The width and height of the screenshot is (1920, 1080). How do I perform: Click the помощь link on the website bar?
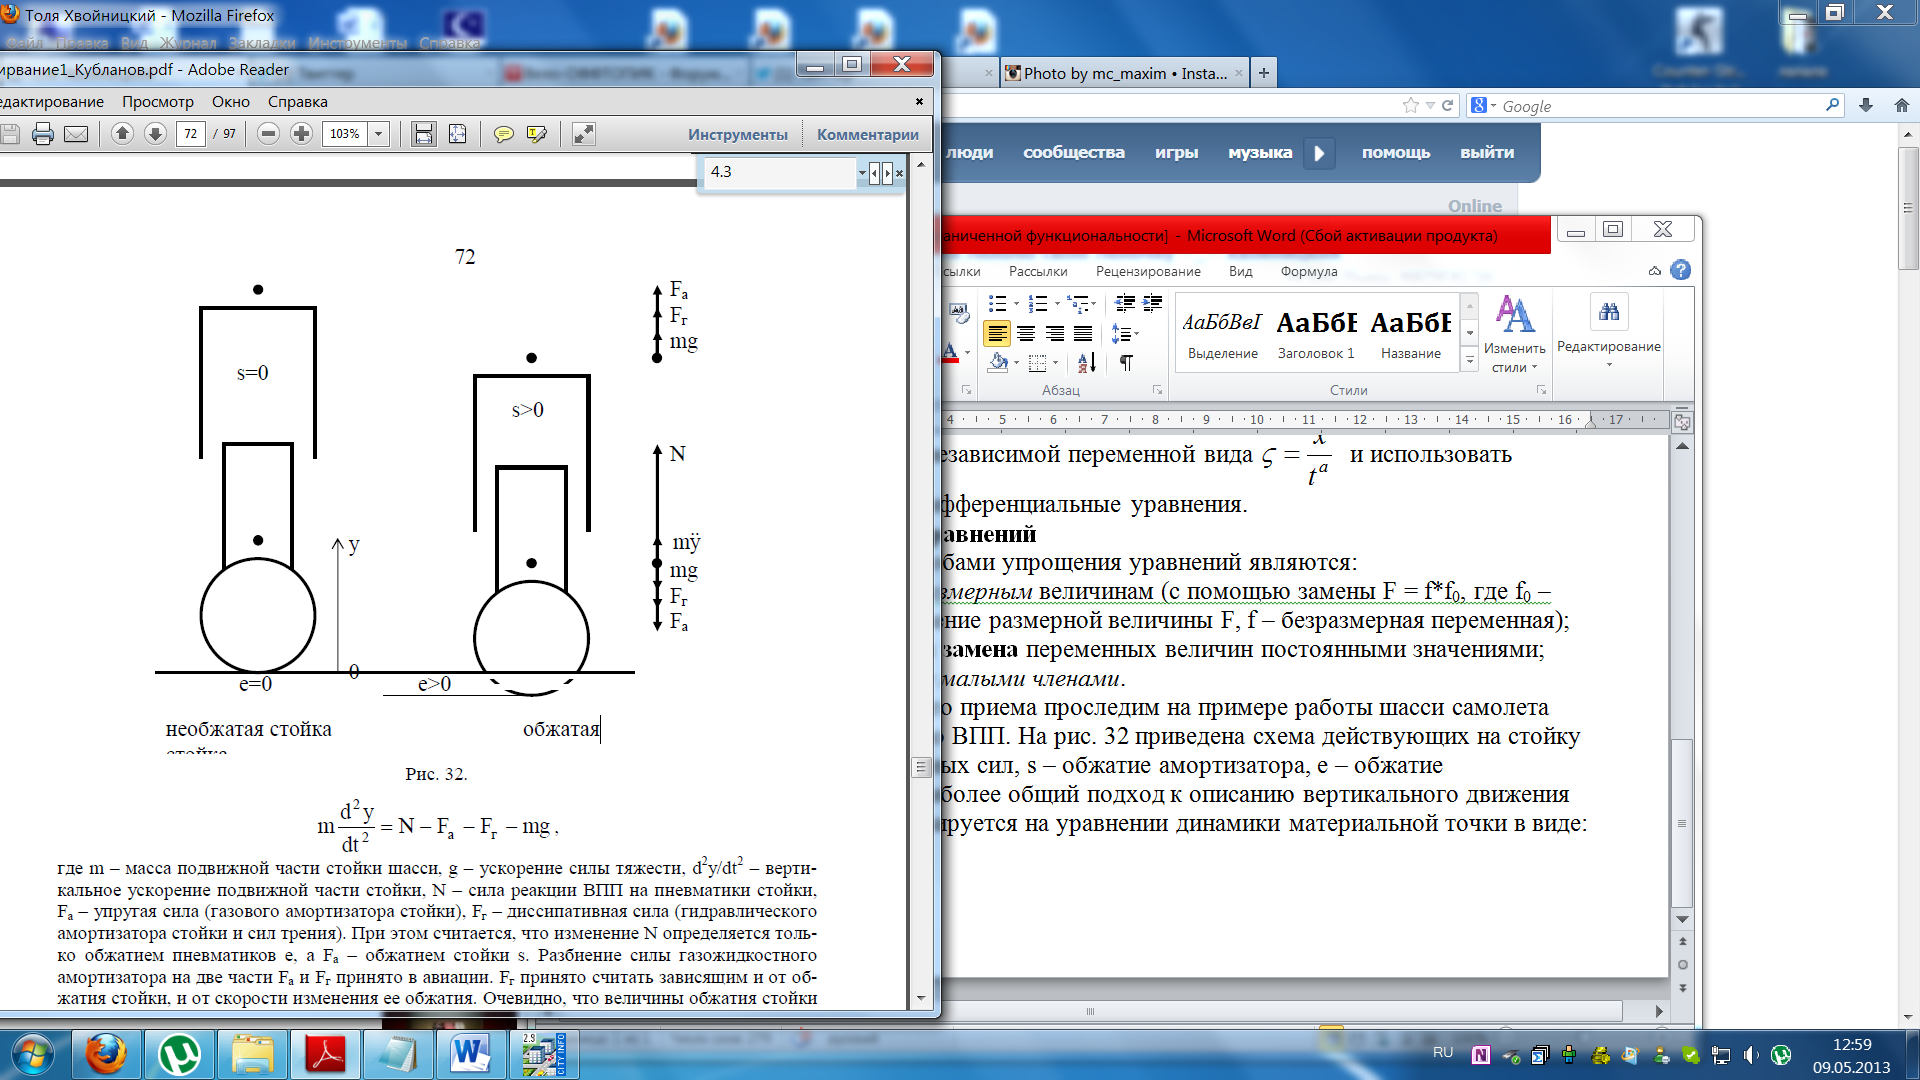[x=1395, y=153]
